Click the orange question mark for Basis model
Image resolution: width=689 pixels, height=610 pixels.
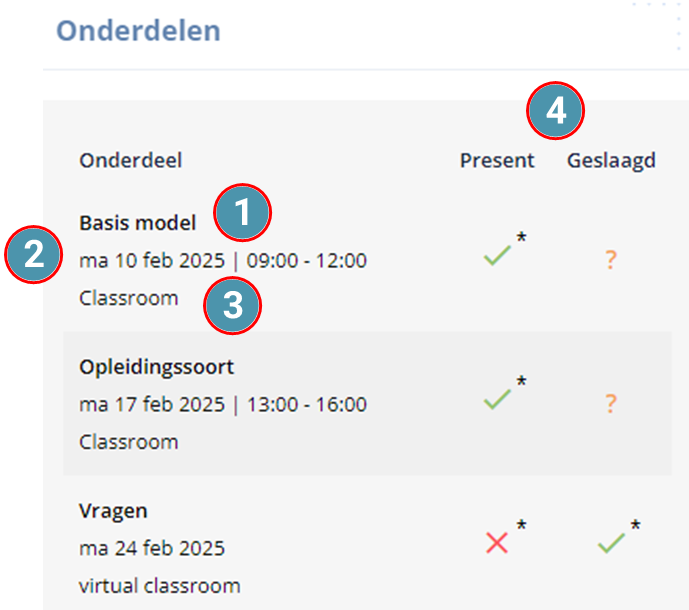[611, 260]
